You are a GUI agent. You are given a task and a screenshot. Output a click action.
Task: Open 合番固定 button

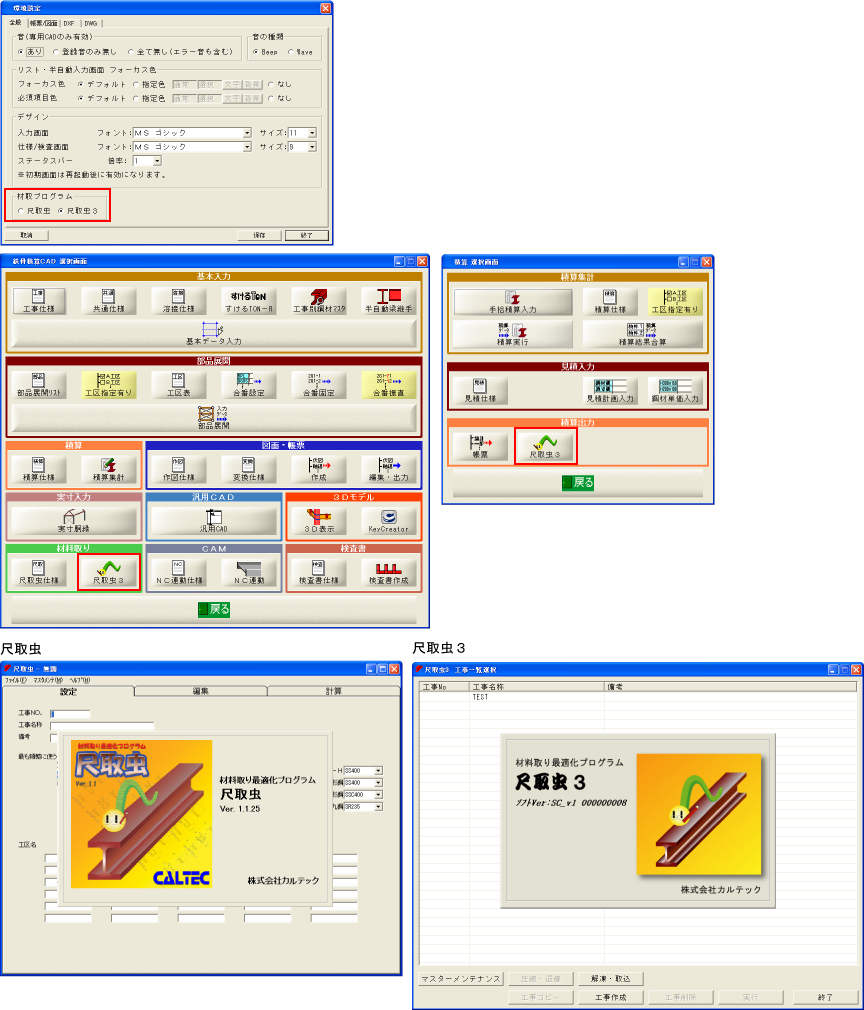pos(319,385)
